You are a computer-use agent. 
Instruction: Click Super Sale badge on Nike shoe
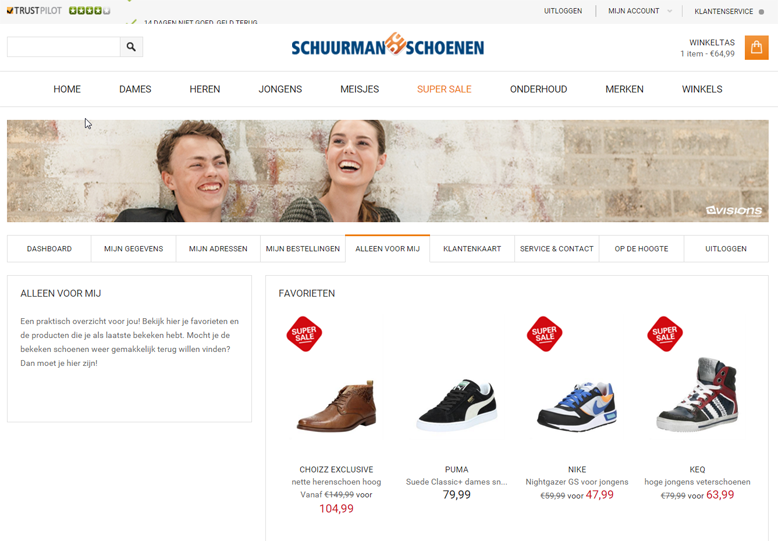pos(544,334)
